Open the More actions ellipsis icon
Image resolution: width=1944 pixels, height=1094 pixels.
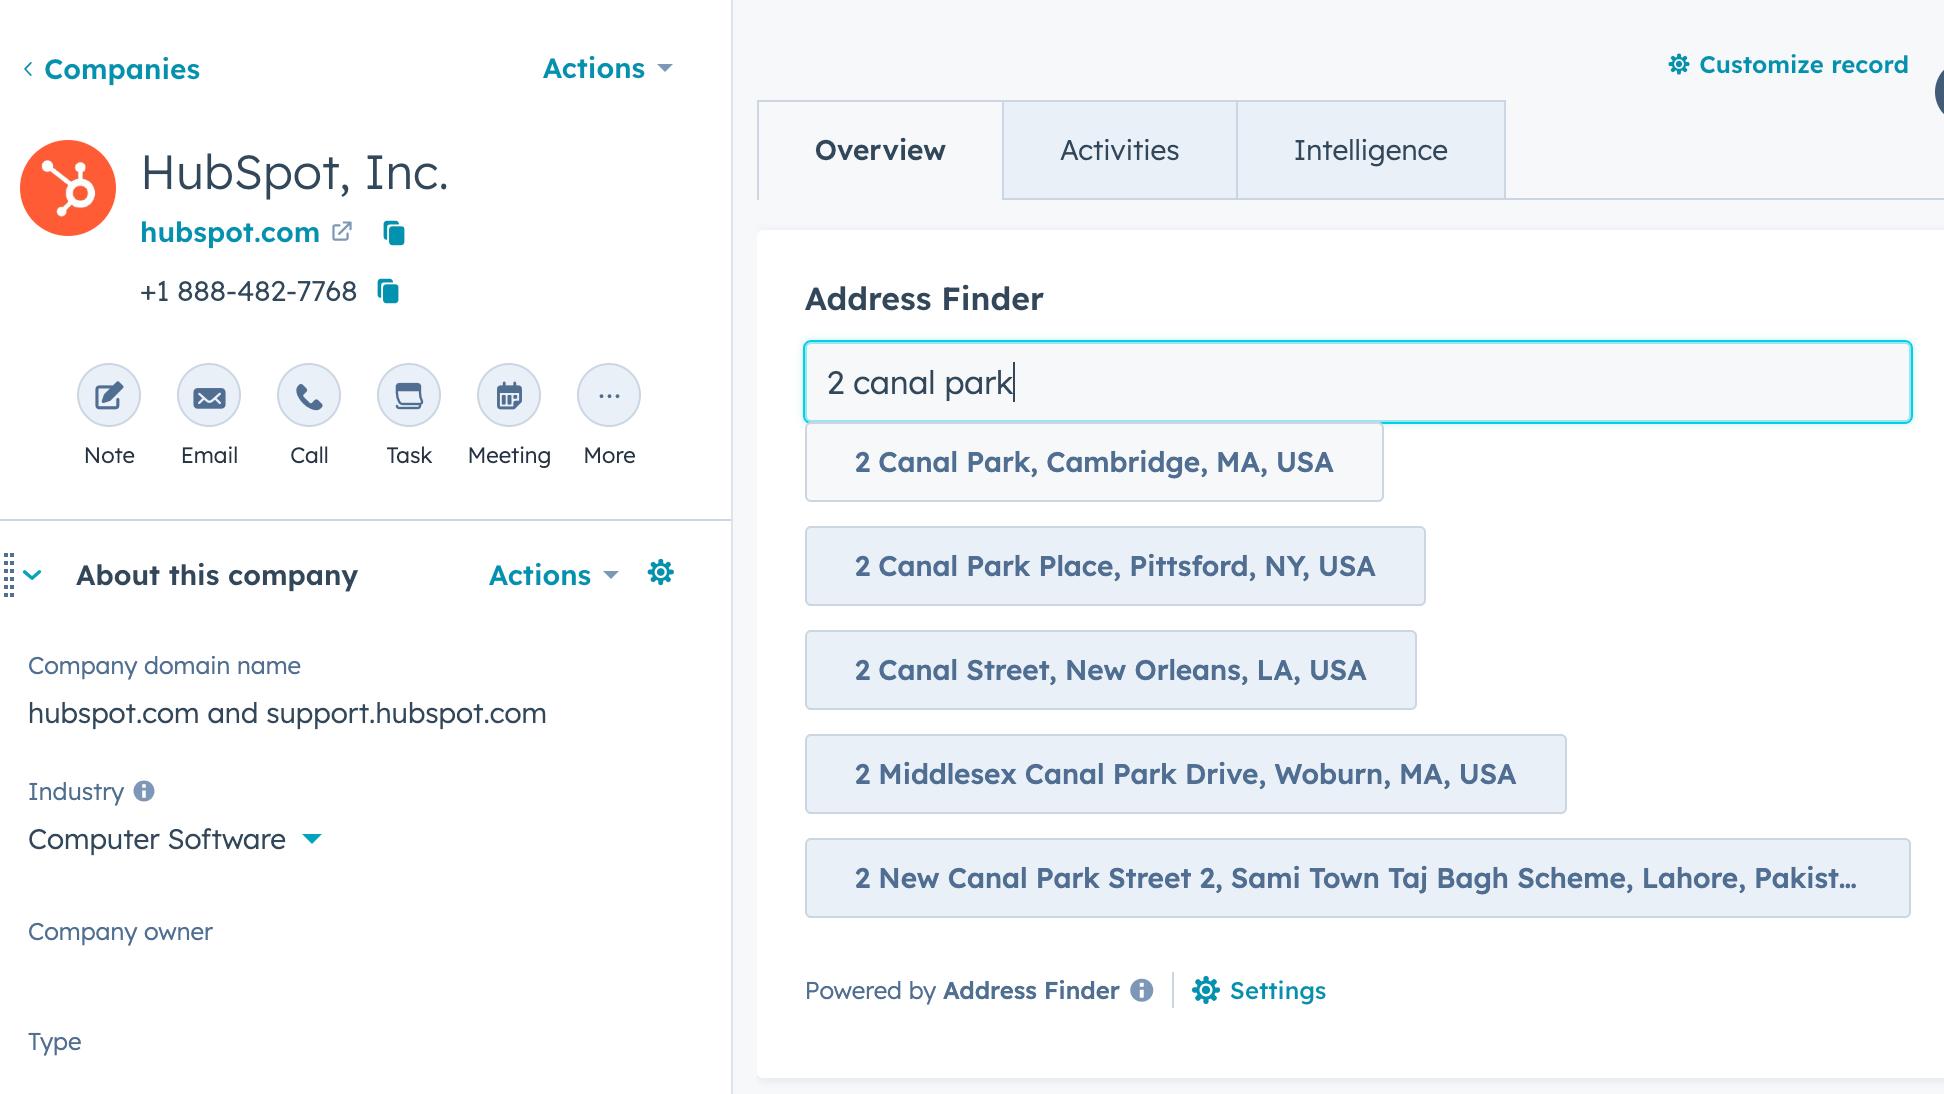pos(609,396)
